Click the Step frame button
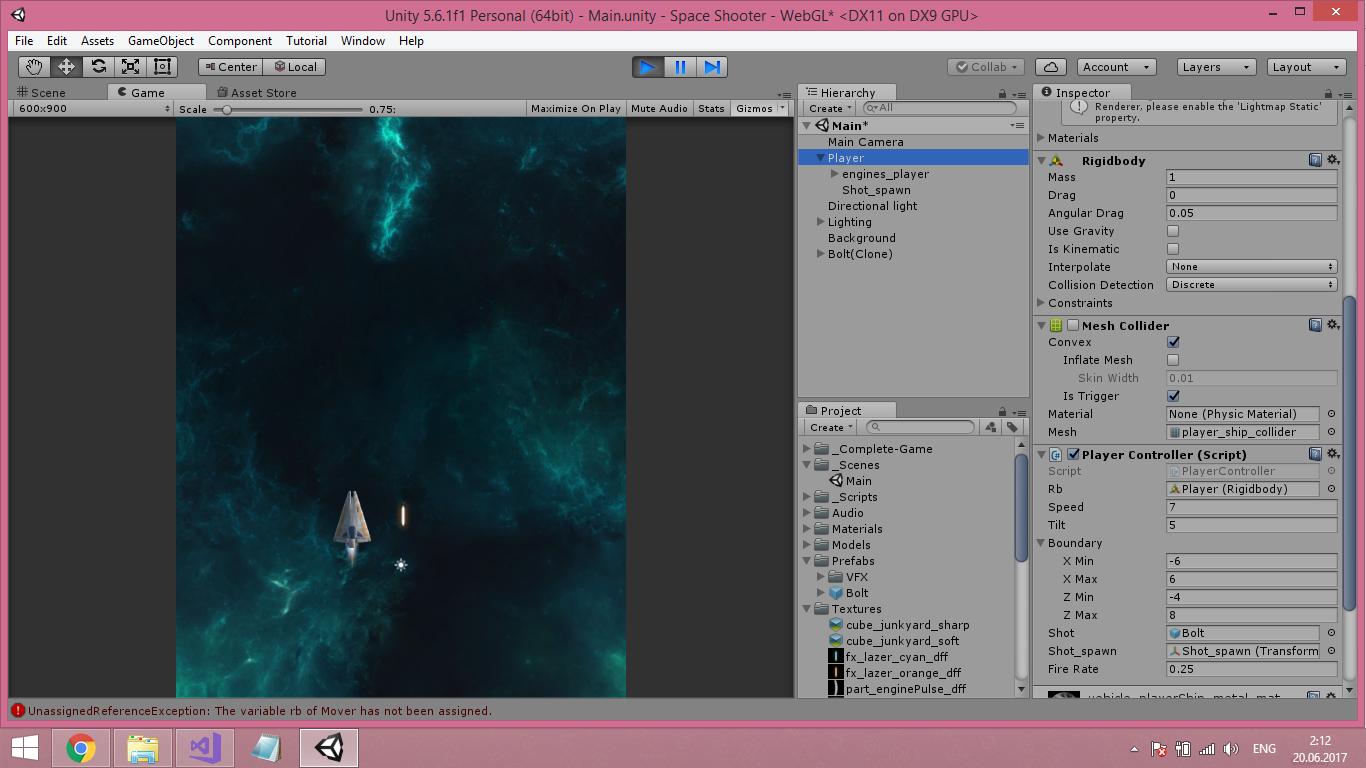 (712, 67)
